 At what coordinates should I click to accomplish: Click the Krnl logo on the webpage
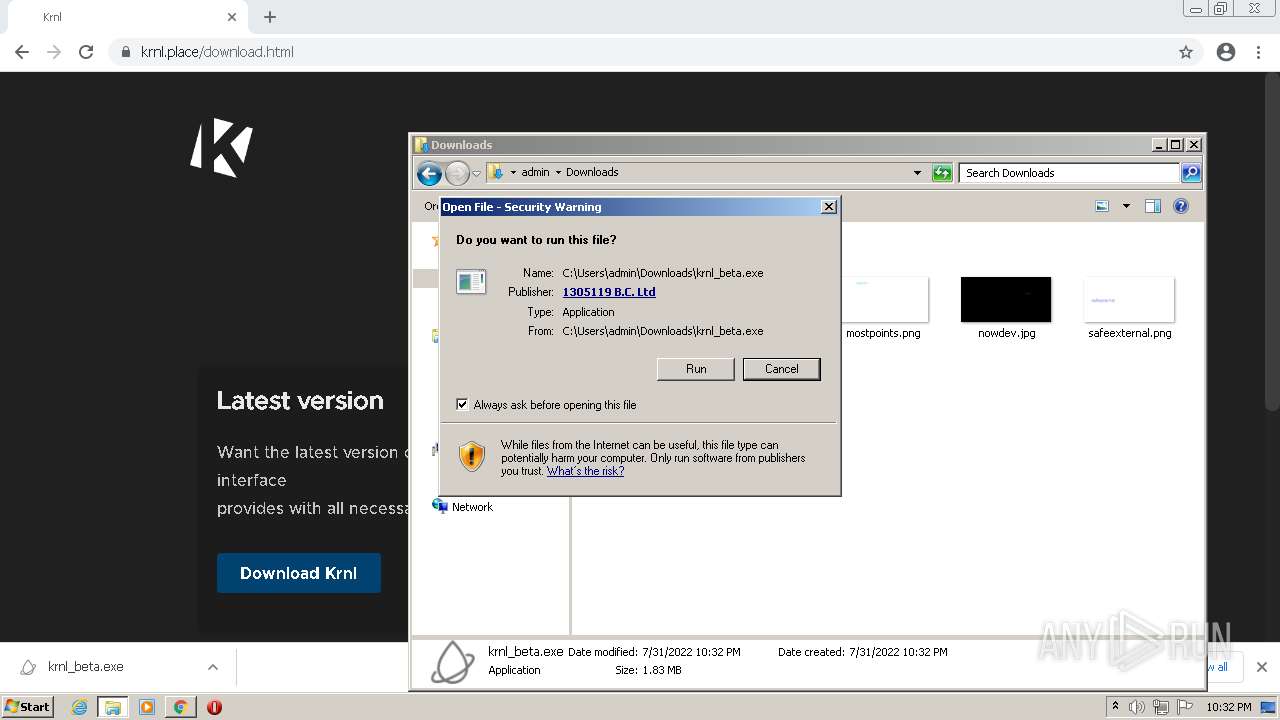coord(222,148)
